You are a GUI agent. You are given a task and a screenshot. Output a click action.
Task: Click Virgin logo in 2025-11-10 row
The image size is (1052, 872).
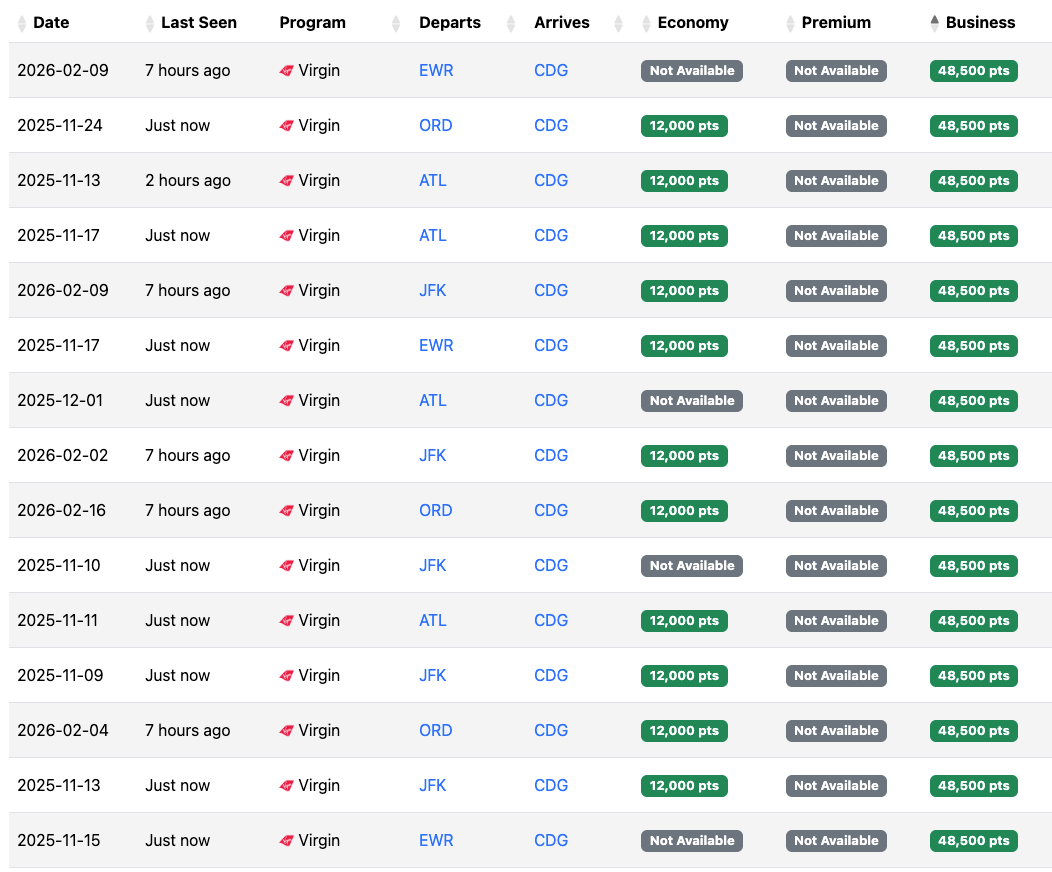[286, 565]
